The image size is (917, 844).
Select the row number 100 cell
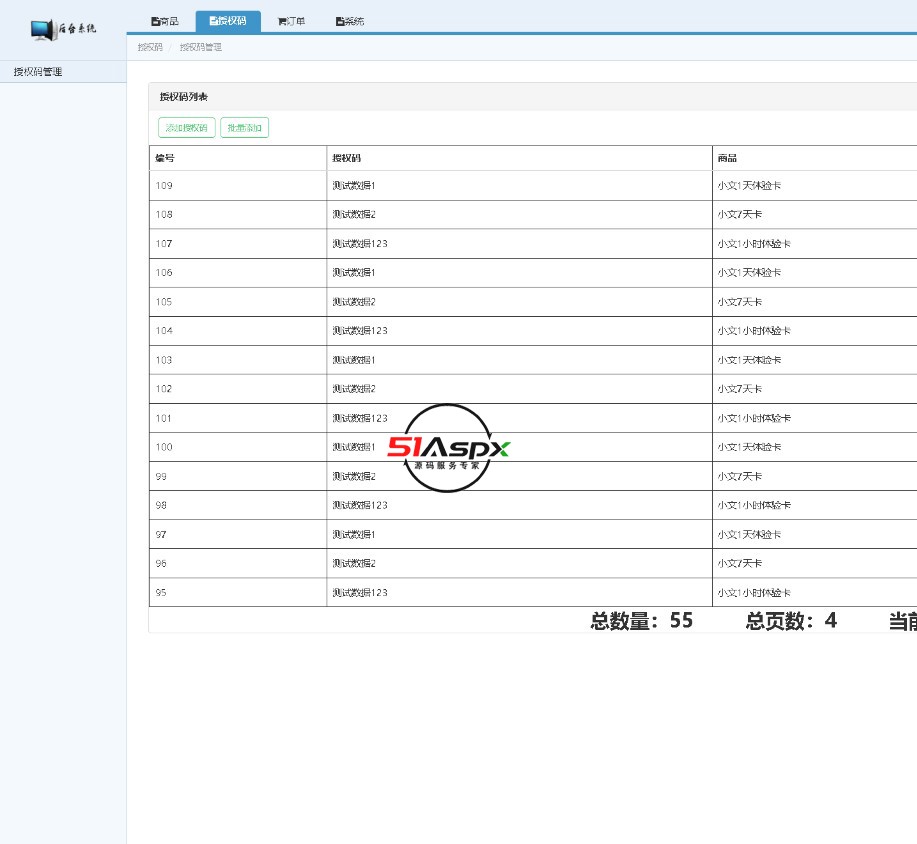(x=238, y=447)
